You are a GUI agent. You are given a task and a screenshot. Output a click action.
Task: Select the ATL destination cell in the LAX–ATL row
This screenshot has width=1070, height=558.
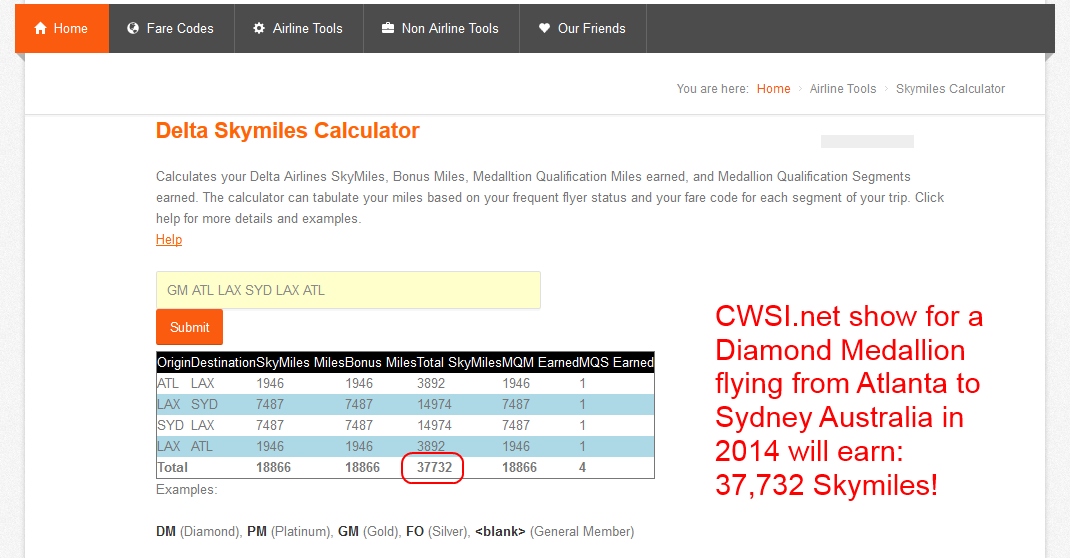tap(201, 446)
